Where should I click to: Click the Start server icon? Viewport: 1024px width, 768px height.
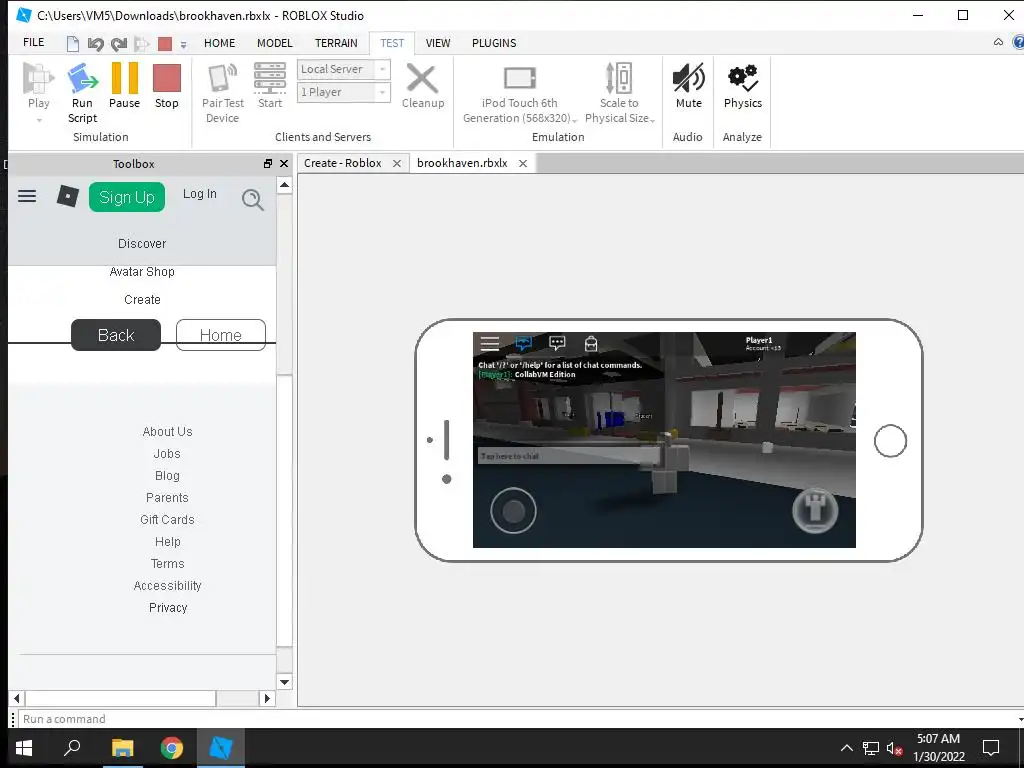click(x=270, y=78)
